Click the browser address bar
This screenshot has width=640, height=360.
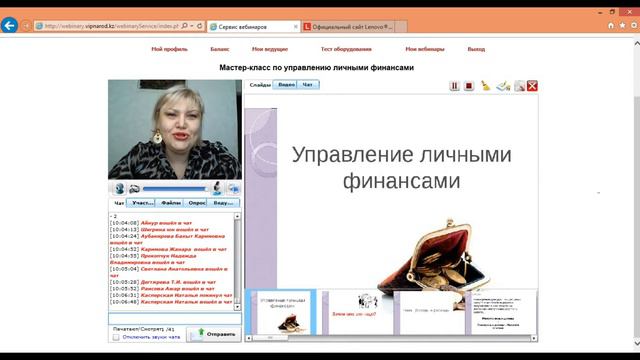pyautogui.click(x=111, y=26)
